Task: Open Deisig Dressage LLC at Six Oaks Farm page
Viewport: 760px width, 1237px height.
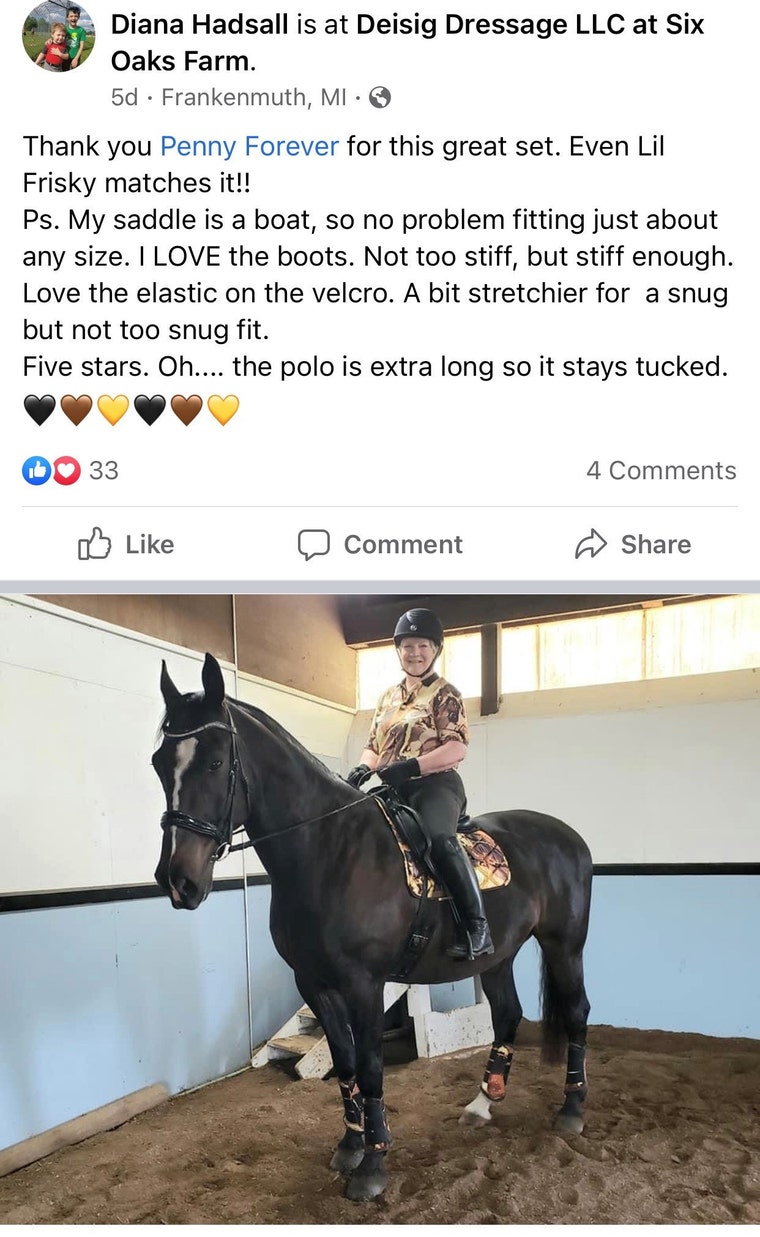Action: pyautogui.click(x=407, y=42)
